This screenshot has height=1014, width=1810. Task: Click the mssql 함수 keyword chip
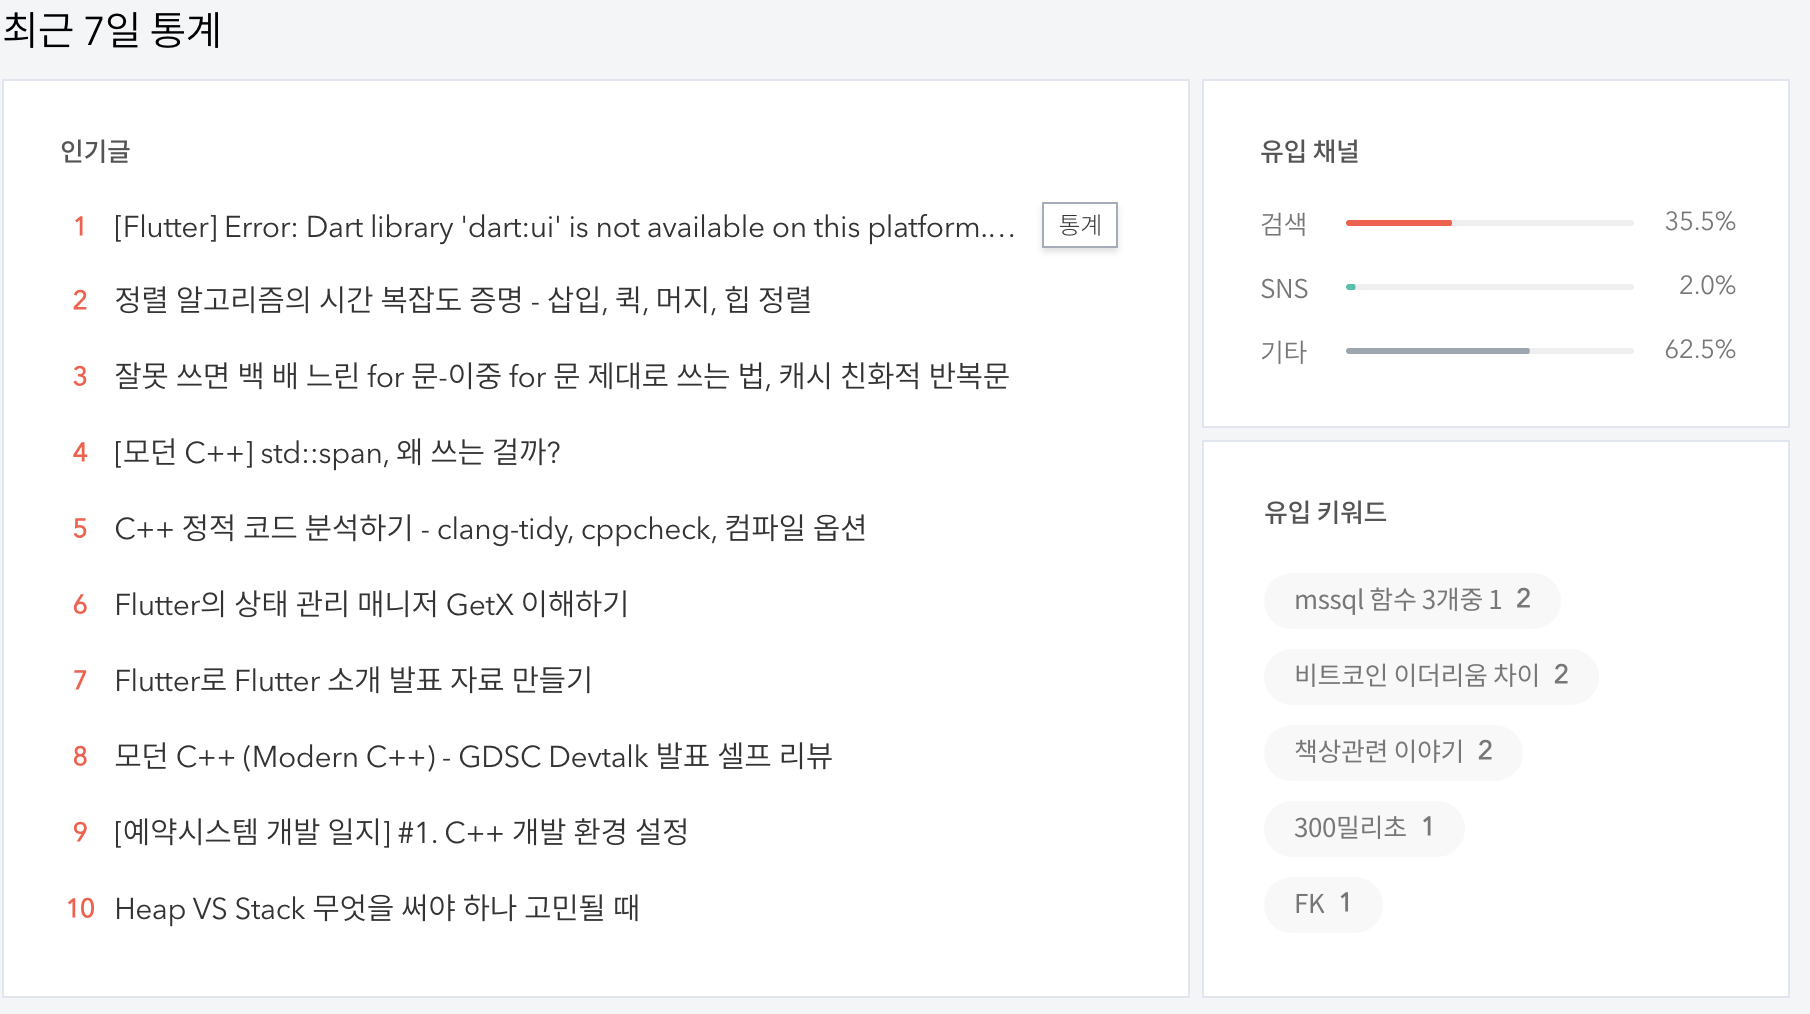click(x=1410, y=600)
